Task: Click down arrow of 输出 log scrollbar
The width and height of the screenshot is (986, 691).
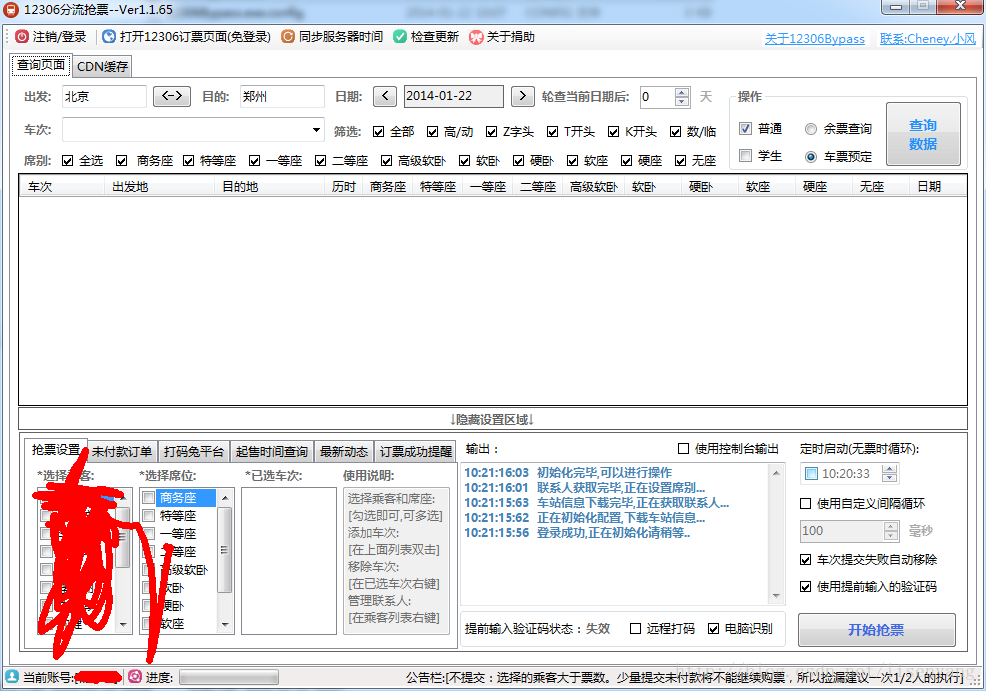Action: [776, 595]
